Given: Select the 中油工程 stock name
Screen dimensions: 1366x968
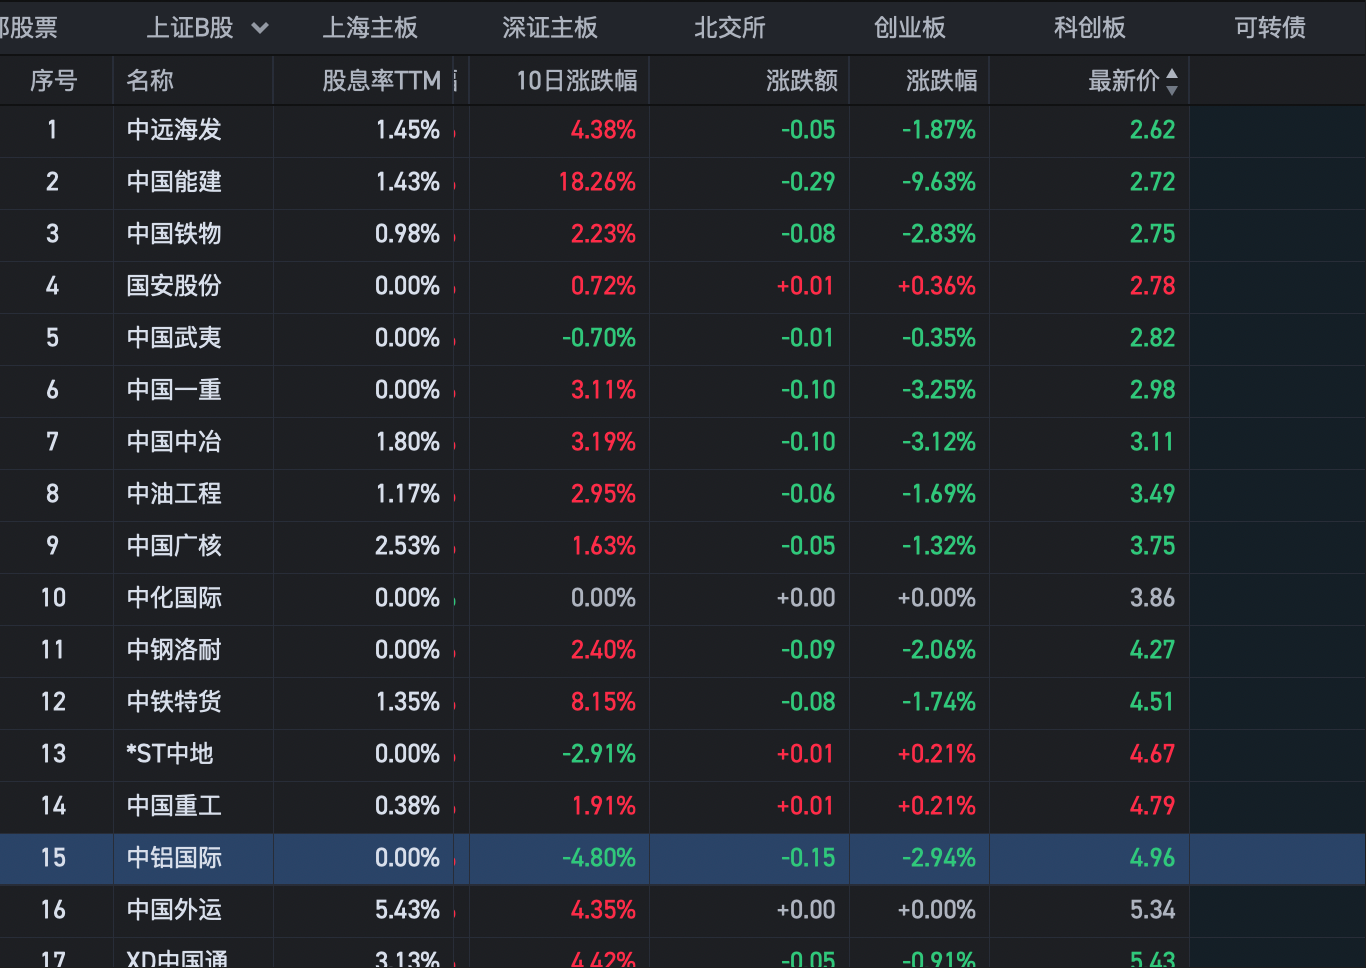Looking at the screenshot, I should [174, 494].
